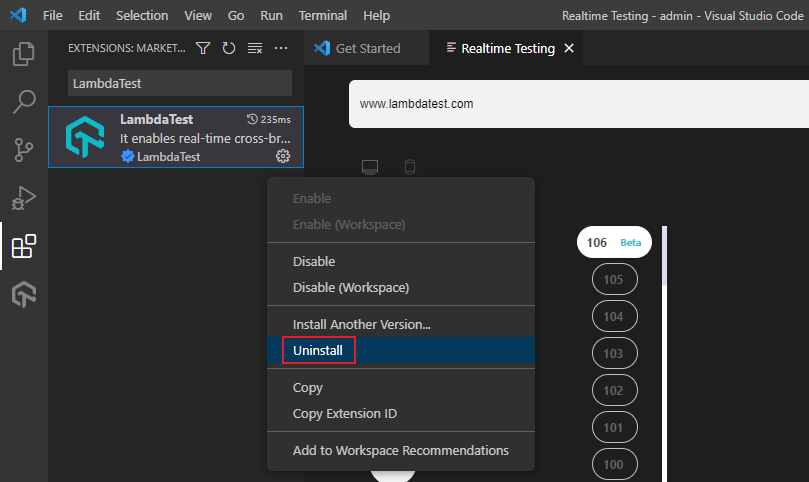Open the View menu
809x482 pixels.
(198, 15)
